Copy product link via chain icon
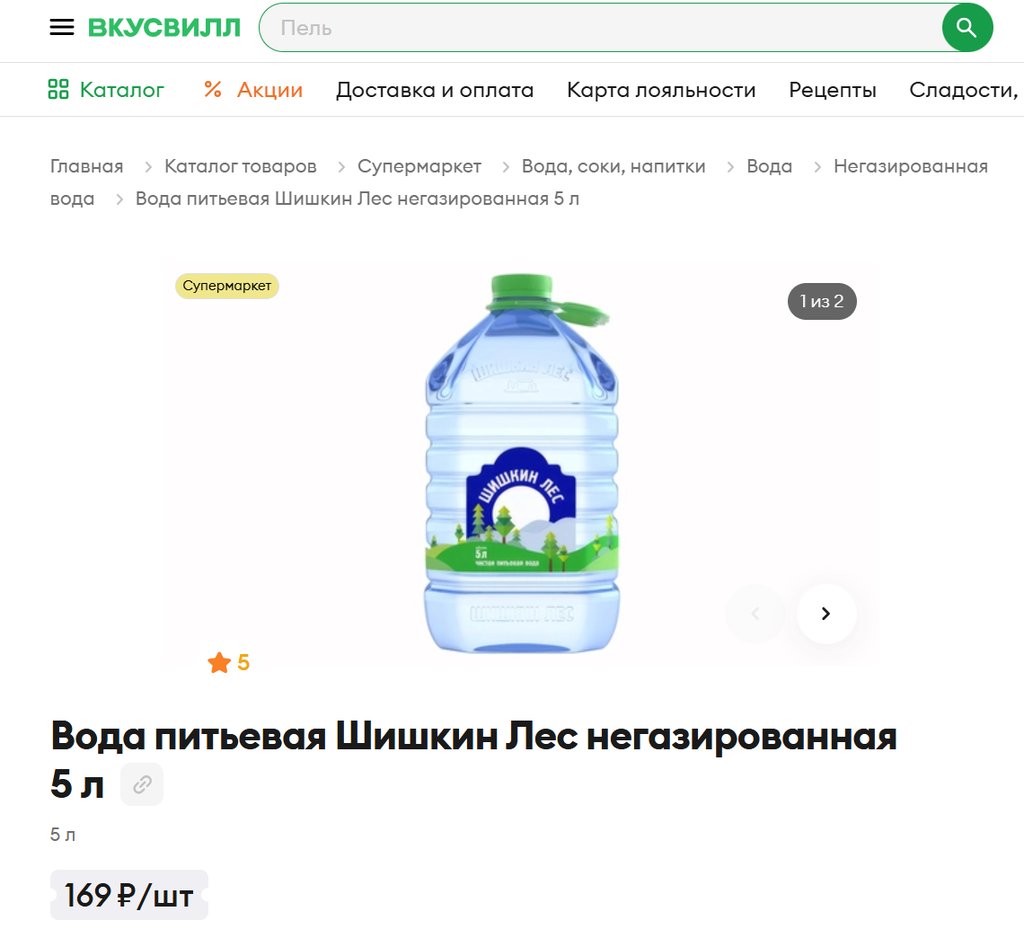The width and height of the screenshot is (1024, 929). [x=142, y=784]
